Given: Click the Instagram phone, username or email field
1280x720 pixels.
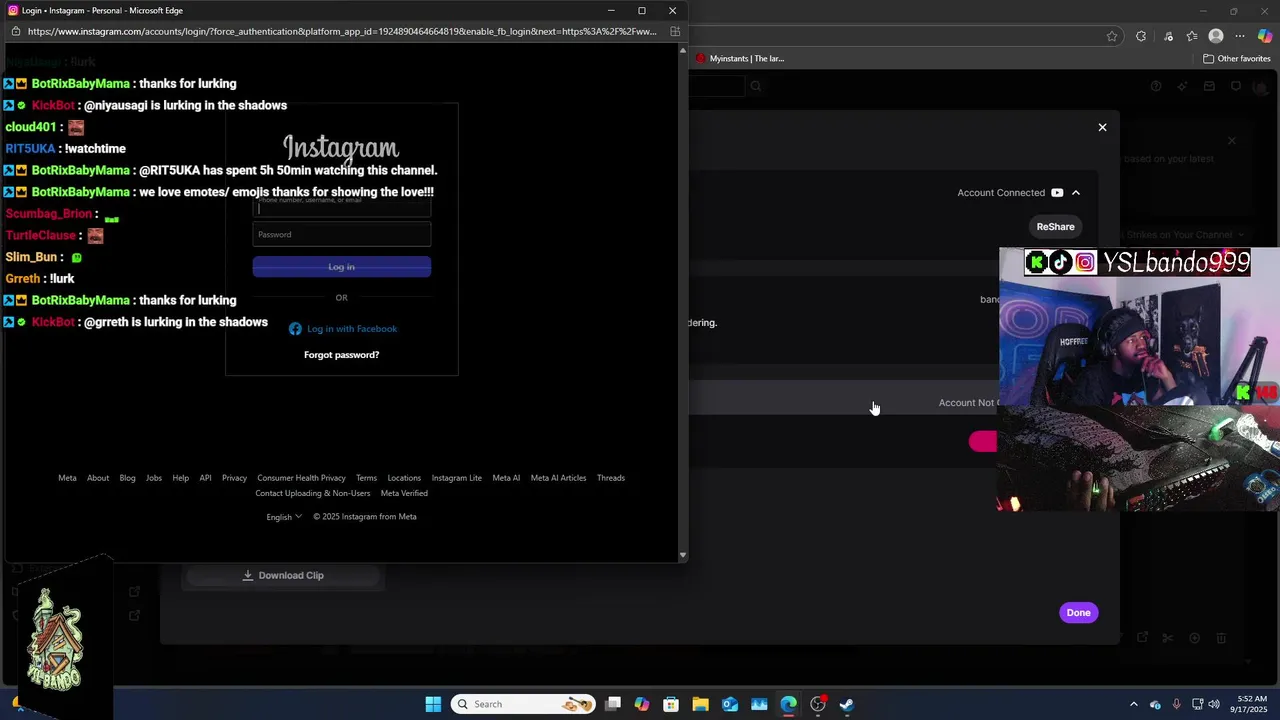Looking at the screenshot, I should 341,206.
